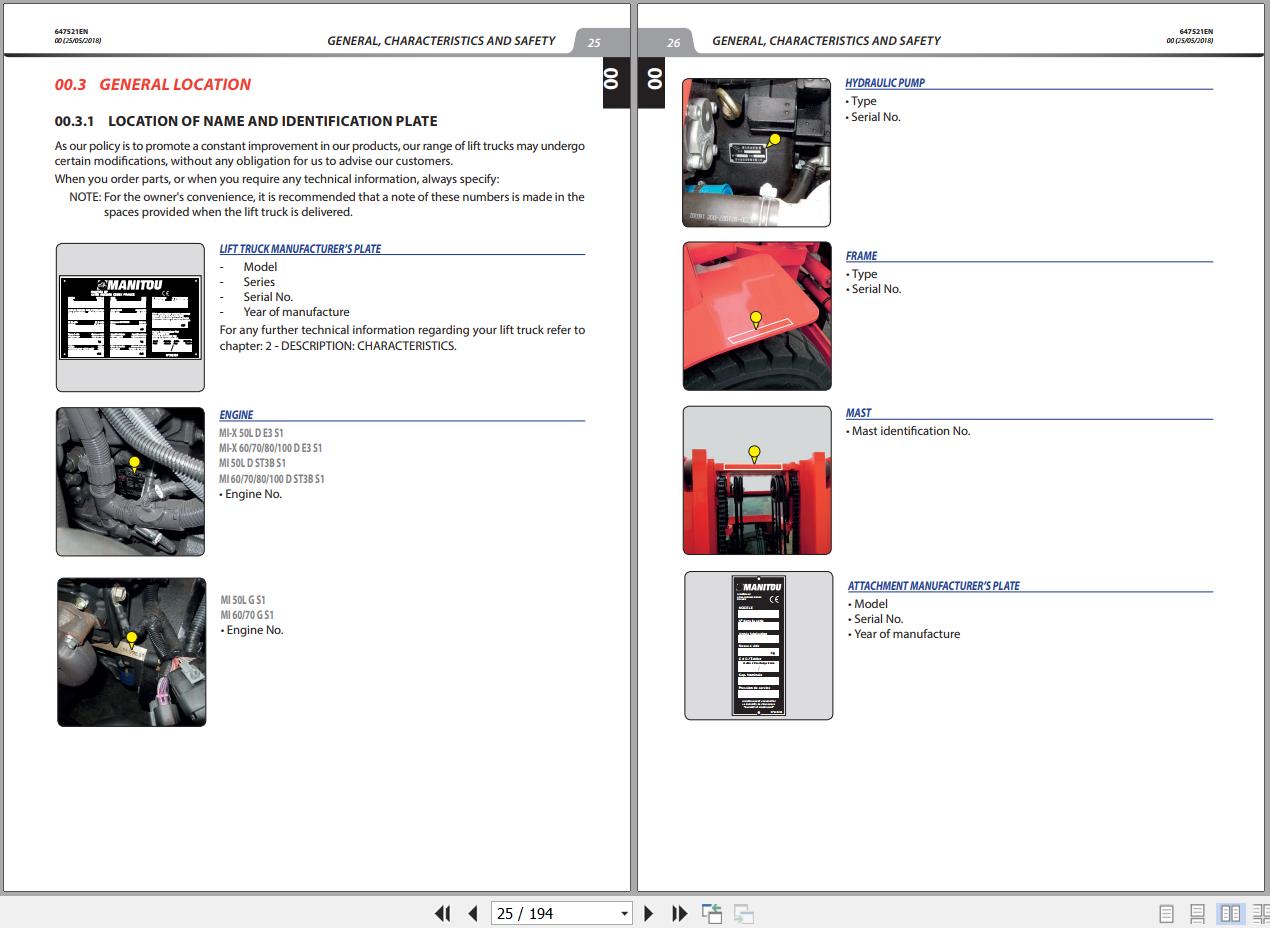Image resolution: width=1270 pixels, height=928 pixels.
Task: Advance to the next page
Action: [648, 913]
